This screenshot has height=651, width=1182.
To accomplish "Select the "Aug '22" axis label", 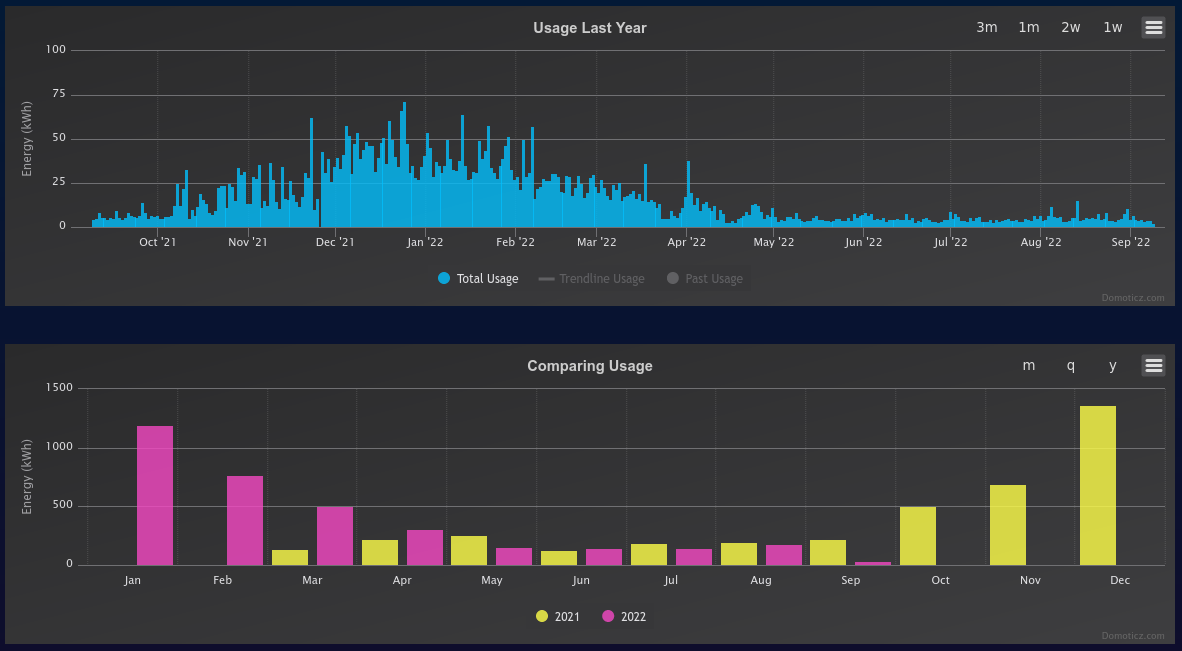I will (1041, 242).
